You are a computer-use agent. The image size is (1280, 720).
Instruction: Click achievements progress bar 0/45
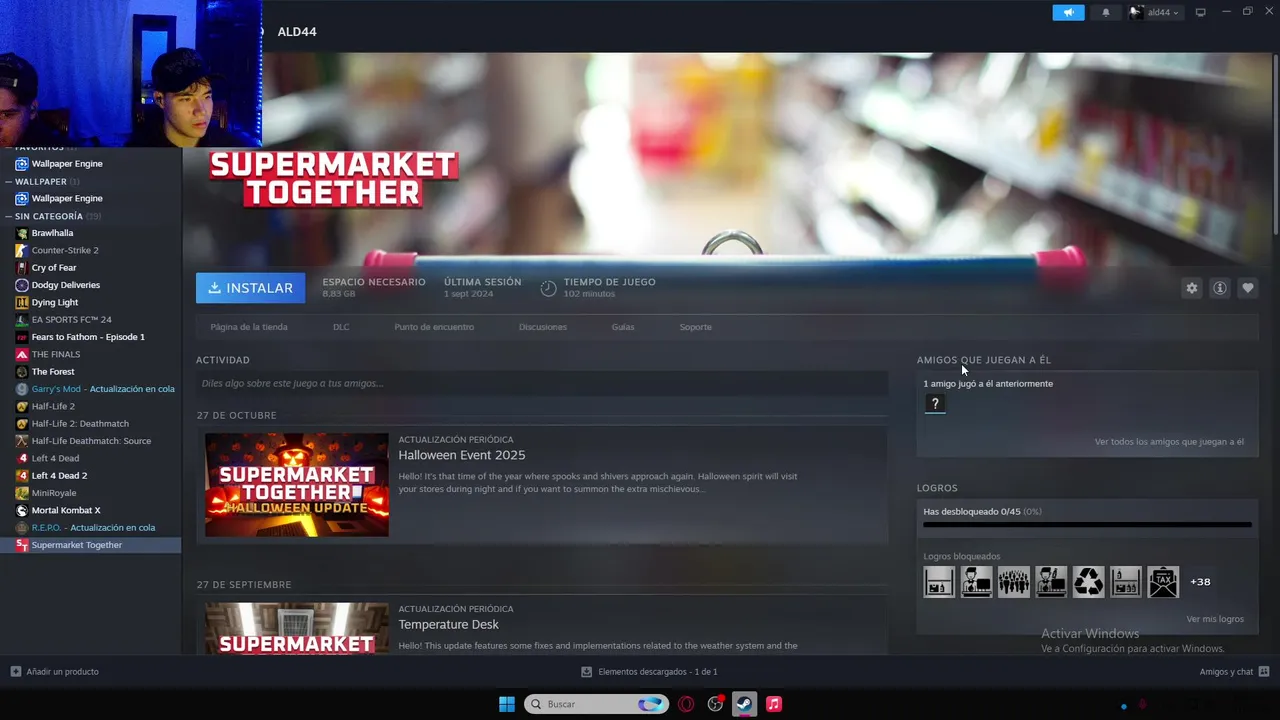pyautogui.click(x=1087, y=524)
